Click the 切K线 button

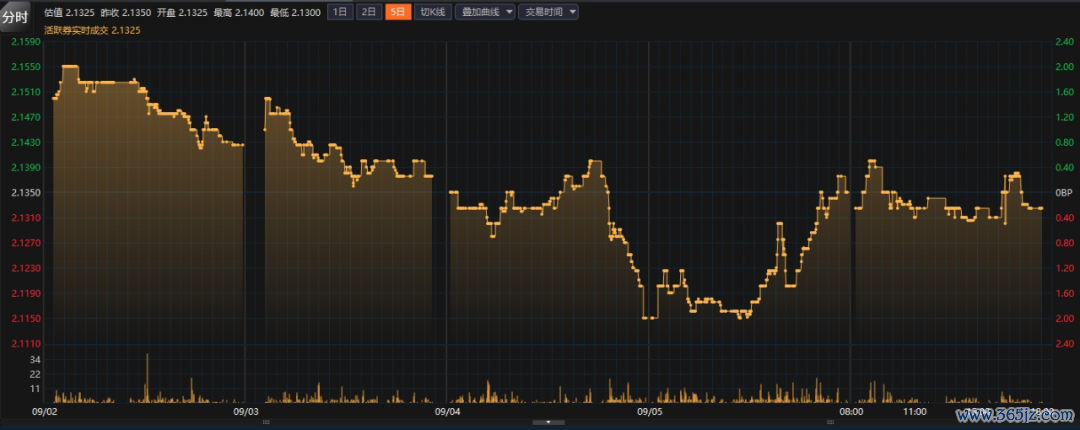click(433, 12)
